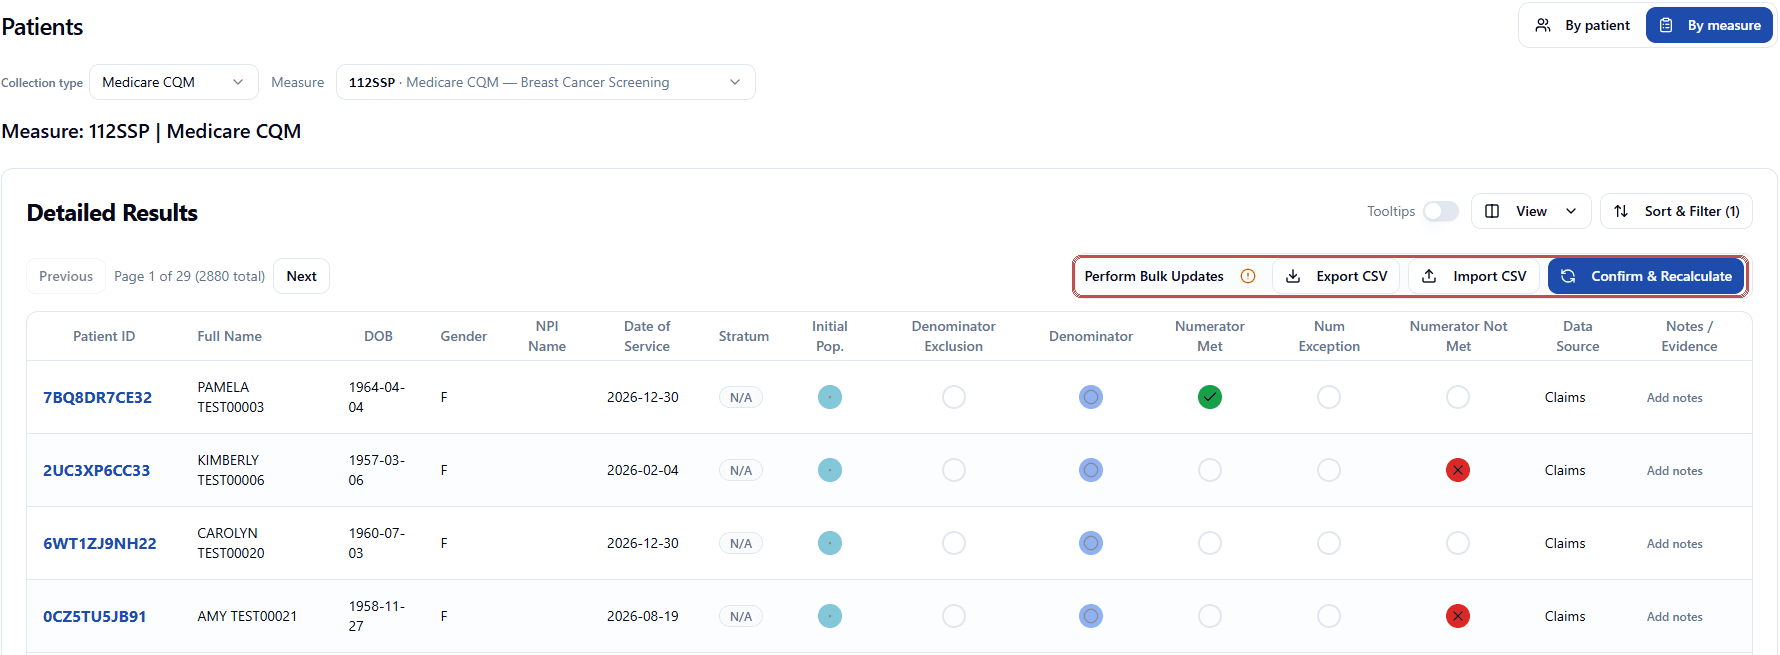The height and width of the screenshot is (655, 1780).
Task: Click Denominator indicator for CAROLYN TEST00020
Action: click(1091, 543)
